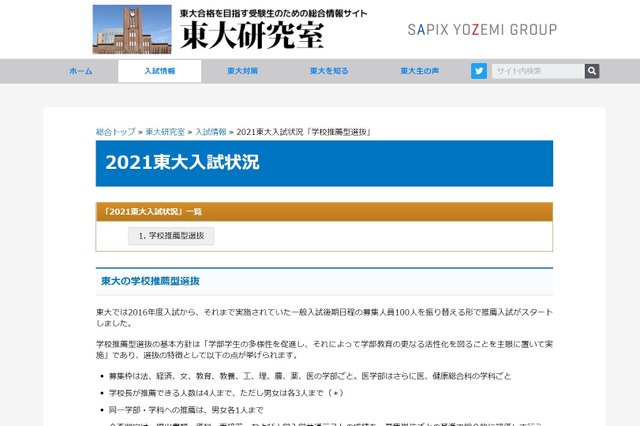Click the 1. 学校推薦型選抜 button
This screenshot has width=640, height=426.
click(171, 236)
